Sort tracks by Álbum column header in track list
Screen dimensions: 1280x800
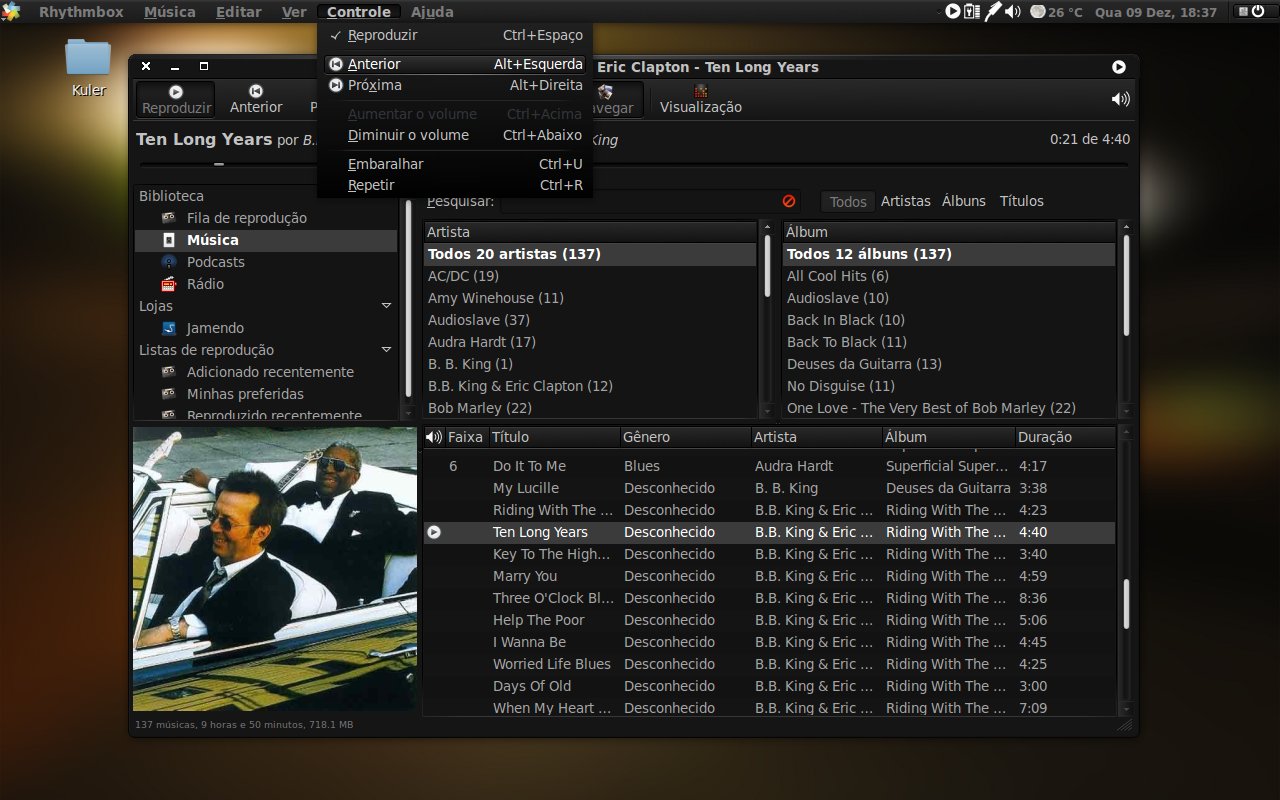(x=947, y=437)
